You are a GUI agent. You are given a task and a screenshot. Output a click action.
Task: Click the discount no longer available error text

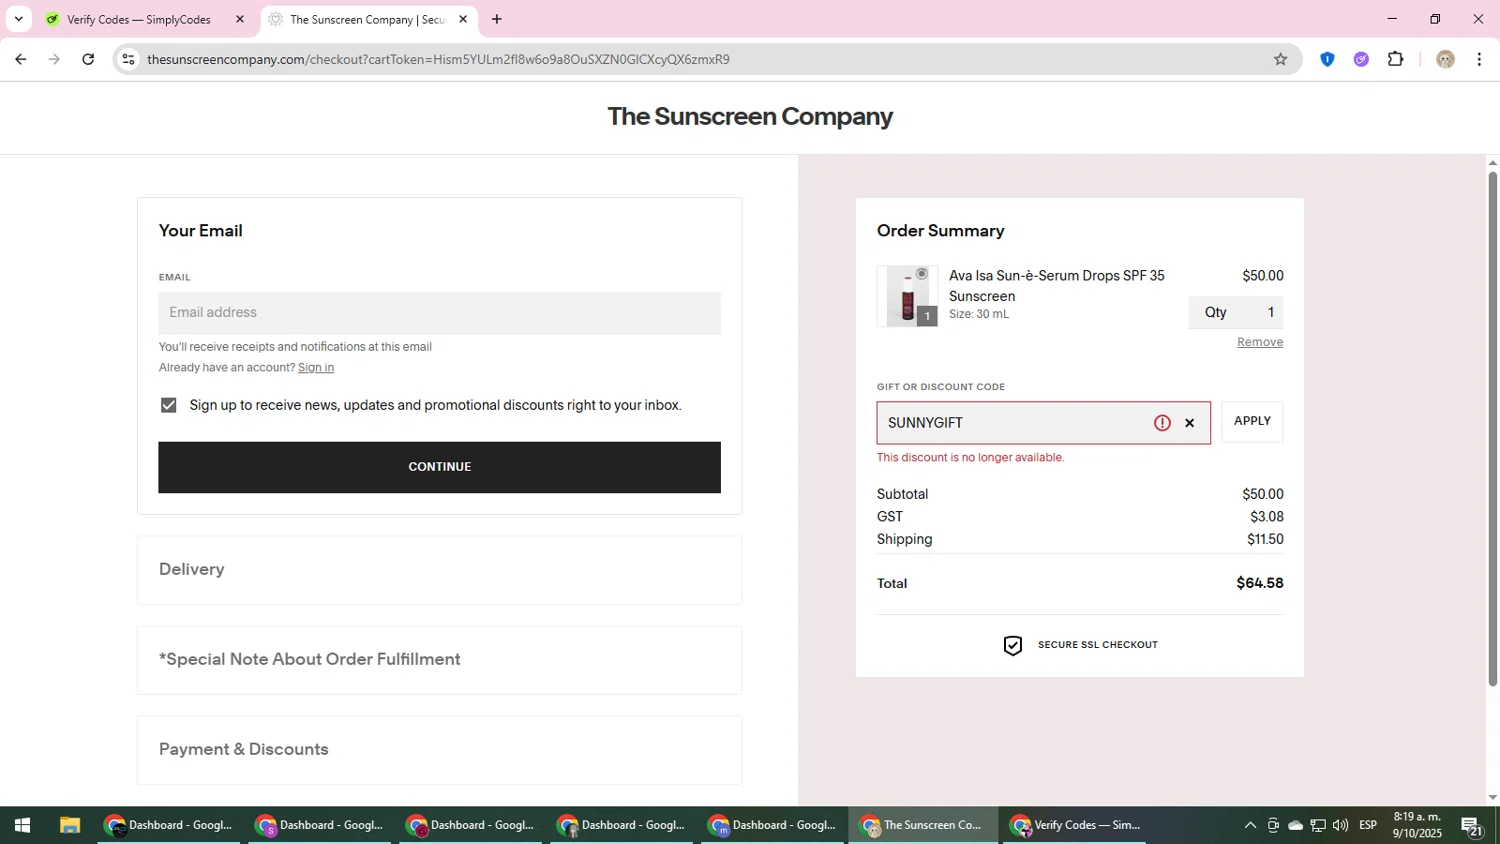pos(970,458)
